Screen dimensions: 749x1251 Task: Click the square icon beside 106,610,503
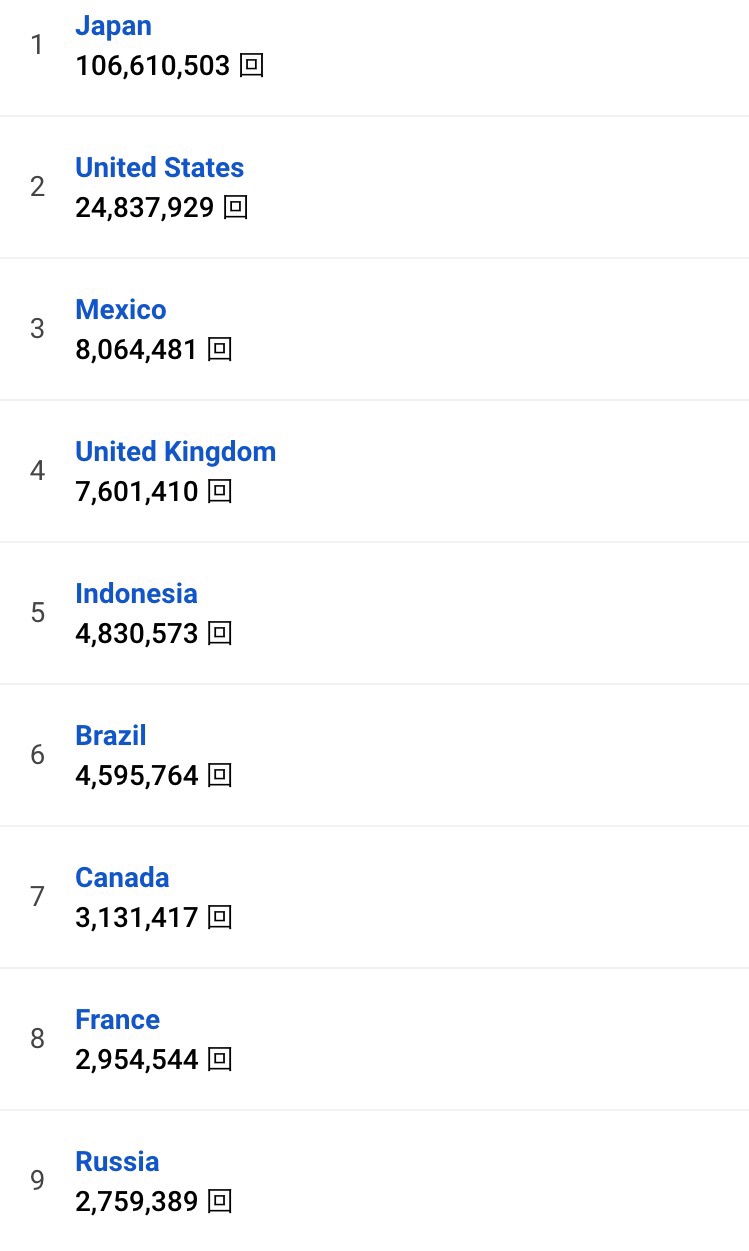coord(252,66)
